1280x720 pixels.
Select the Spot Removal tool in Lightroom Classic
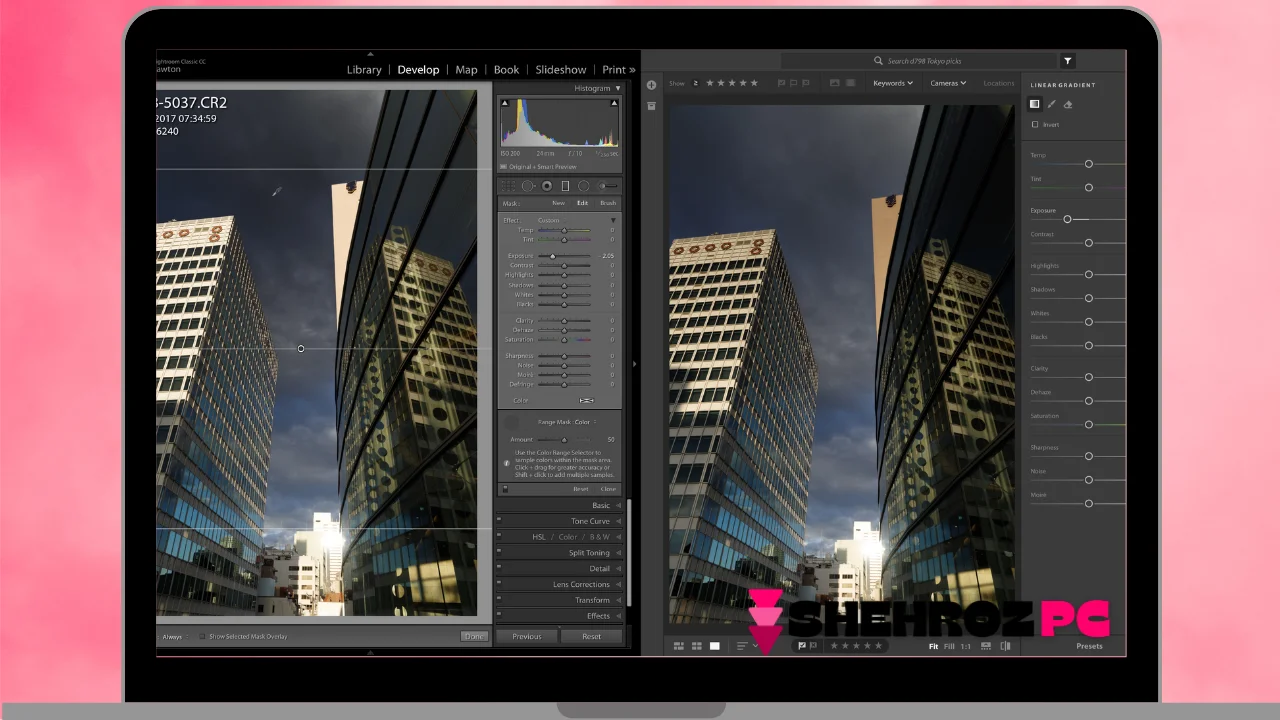click(x=528, y=186)
